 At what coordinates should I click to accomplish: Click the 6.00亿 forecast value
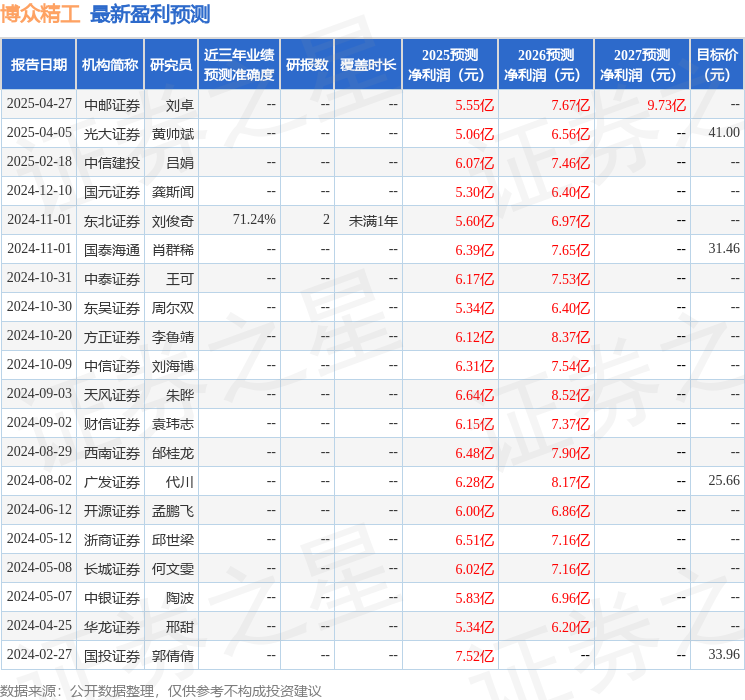click(474, 511)
